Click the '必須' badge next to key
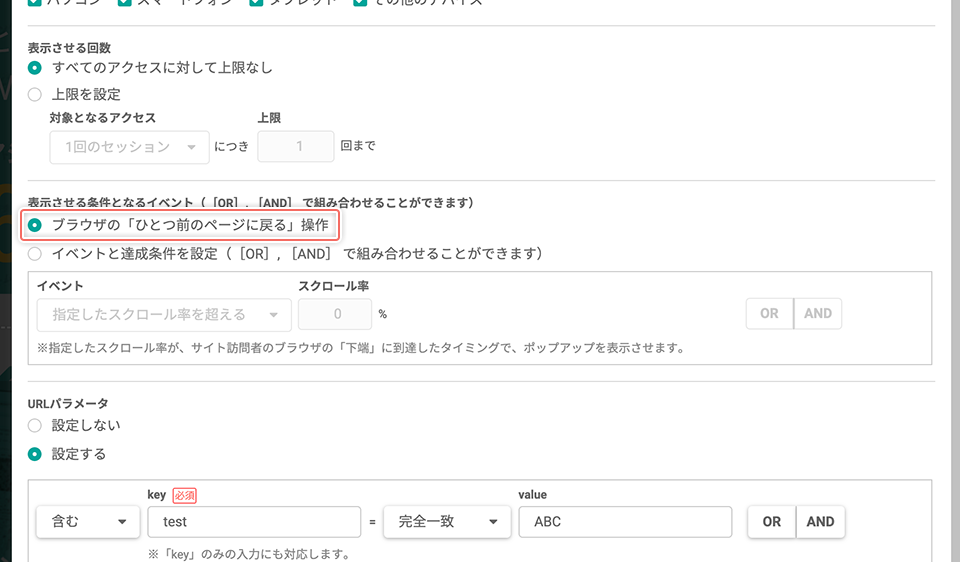960x562 pixels. coord(184,495)
